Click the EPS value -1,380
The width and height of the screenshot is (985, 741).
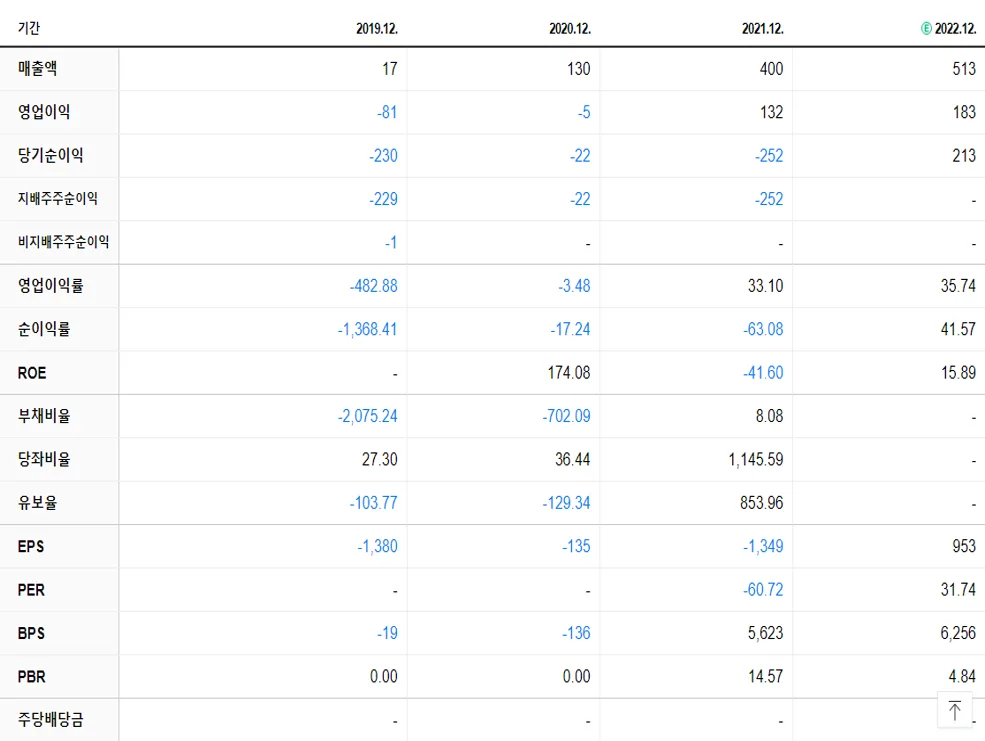pos(378,546)
